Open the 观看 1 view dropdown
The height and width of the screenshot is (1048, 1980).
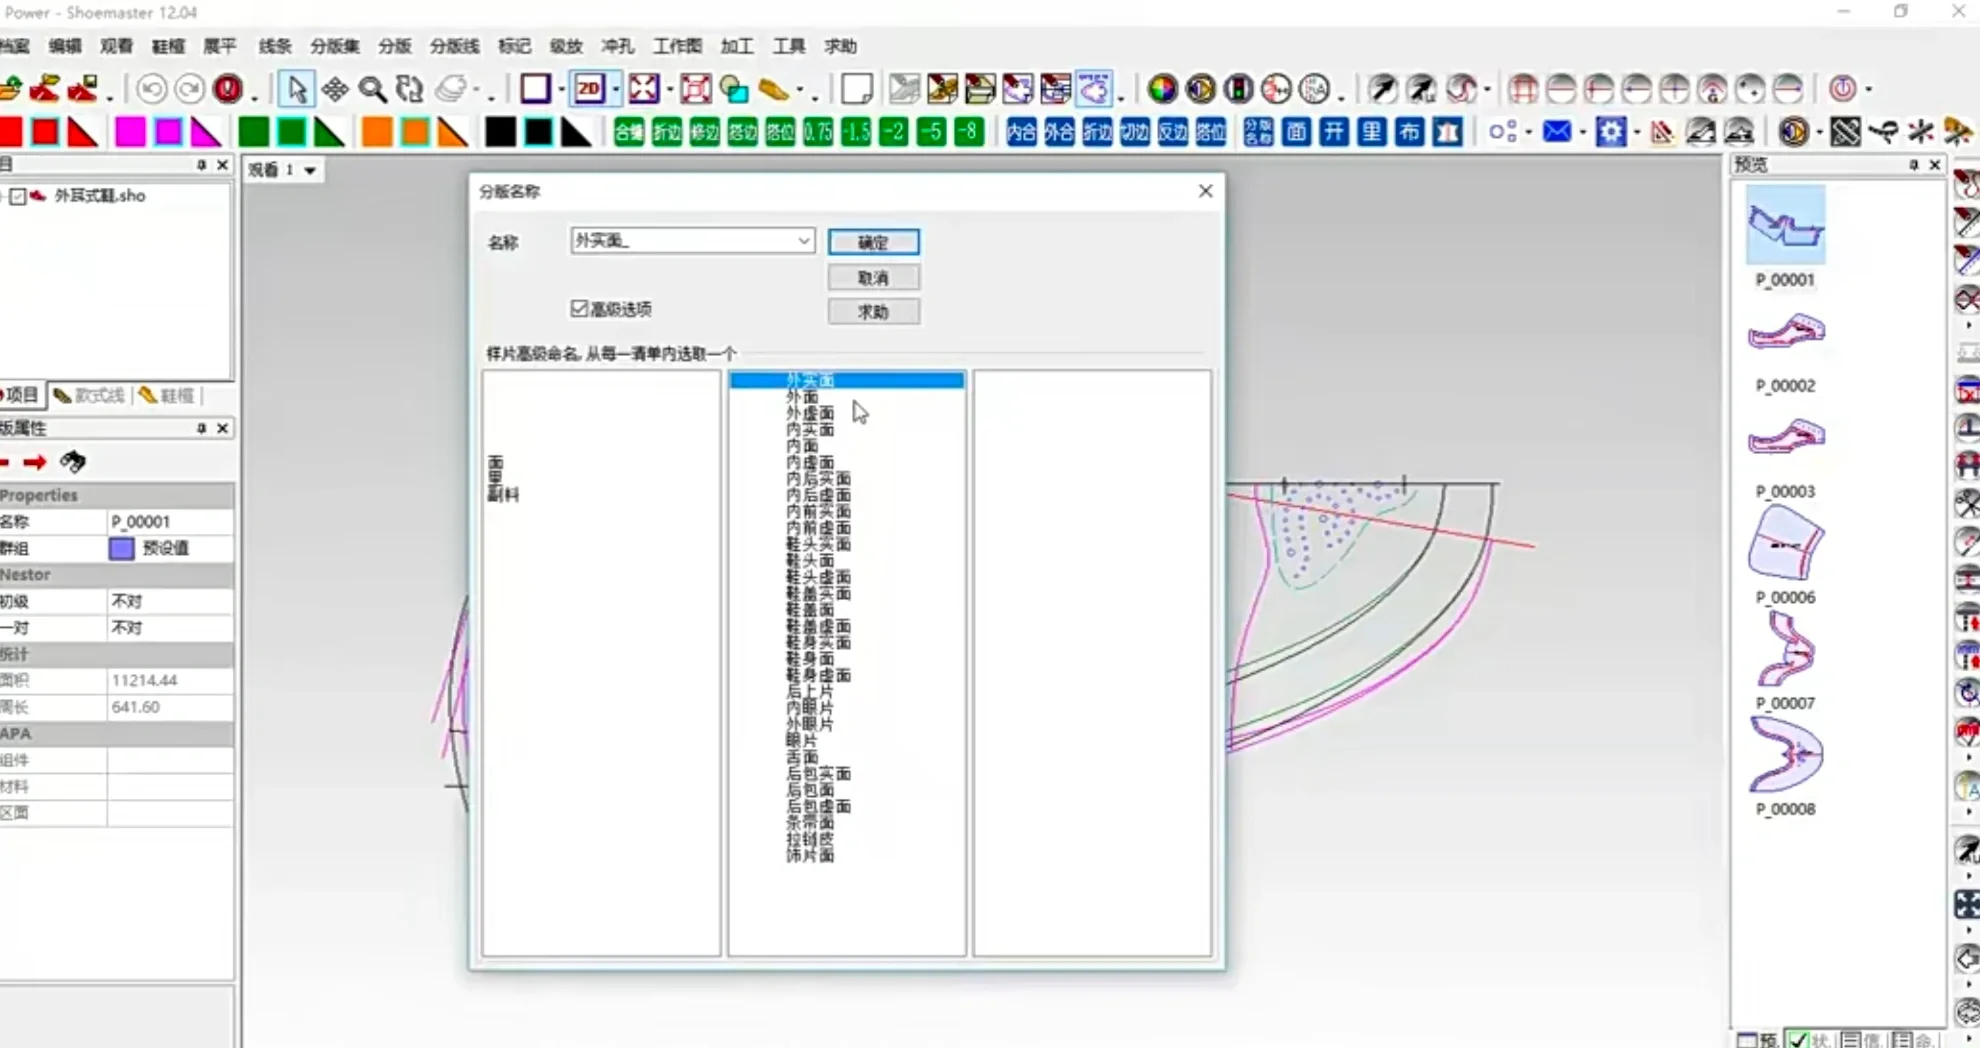point(310,170)
